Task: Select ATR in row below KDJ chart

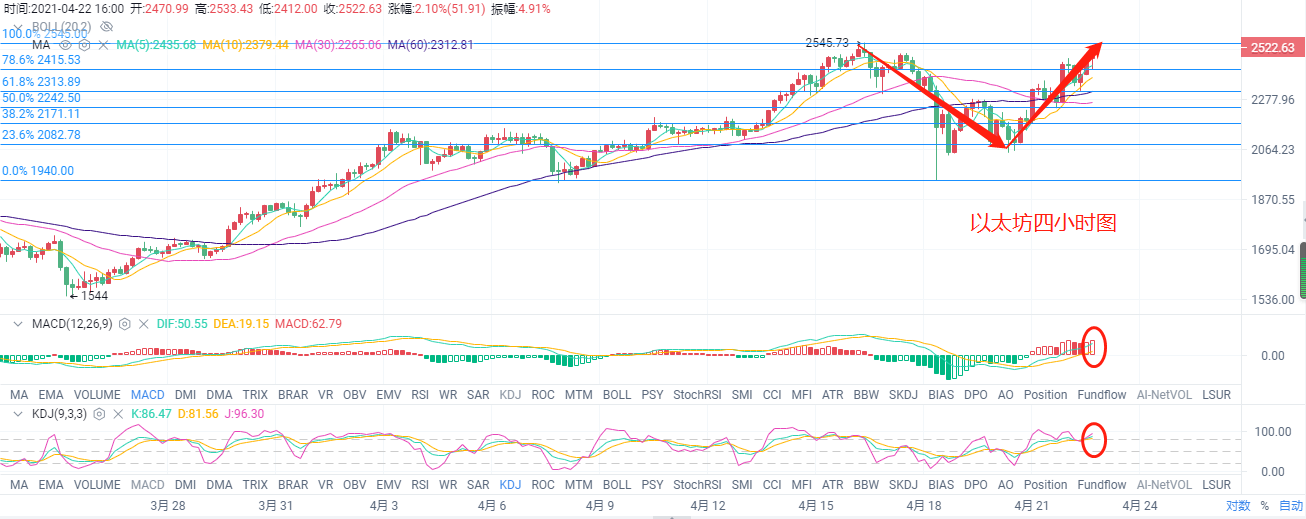Action: pyautogui.click(x=833, y=484)
